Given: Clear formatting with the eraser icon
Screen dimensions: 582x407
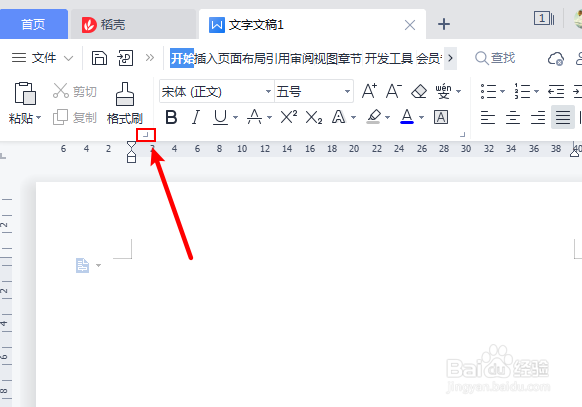Looking at the screenshot, I should (x=419, y=91).
